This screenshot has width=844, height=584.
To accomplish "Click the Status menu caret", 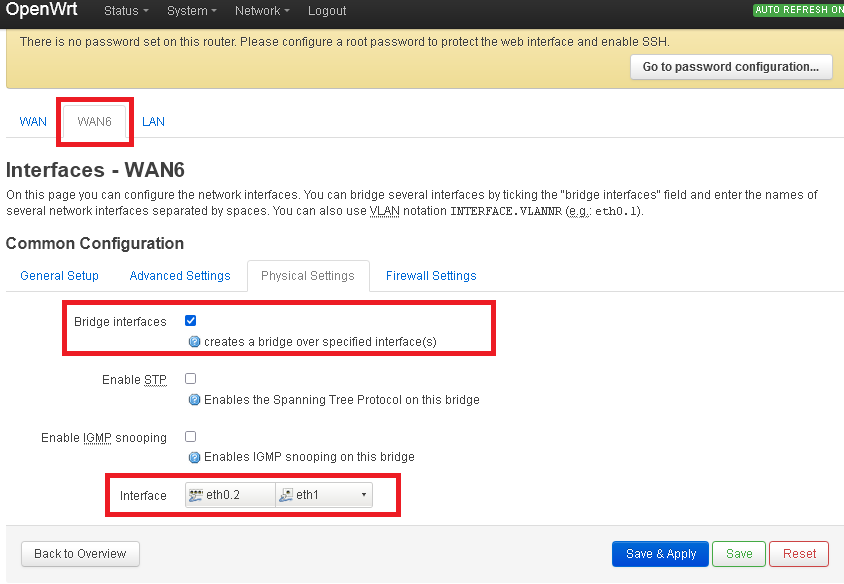I will pos(146,11).
